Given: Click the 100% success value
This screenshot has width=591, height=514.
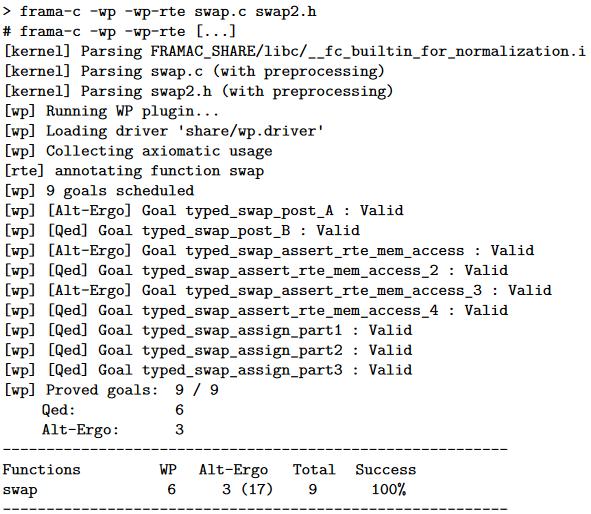Looking at the screenshot, I should click(x=389, y=490).
